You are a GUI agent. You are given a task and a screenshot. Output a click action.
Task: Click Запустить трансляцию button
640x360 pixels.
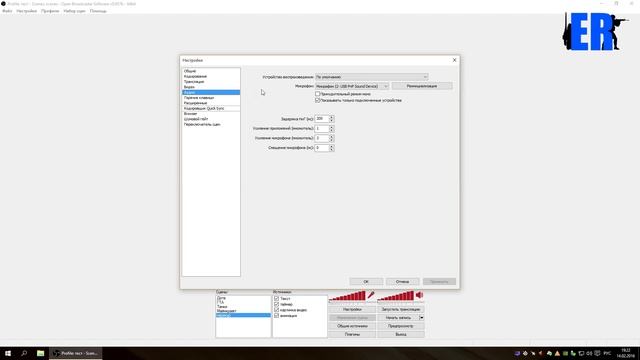point(401,309)
